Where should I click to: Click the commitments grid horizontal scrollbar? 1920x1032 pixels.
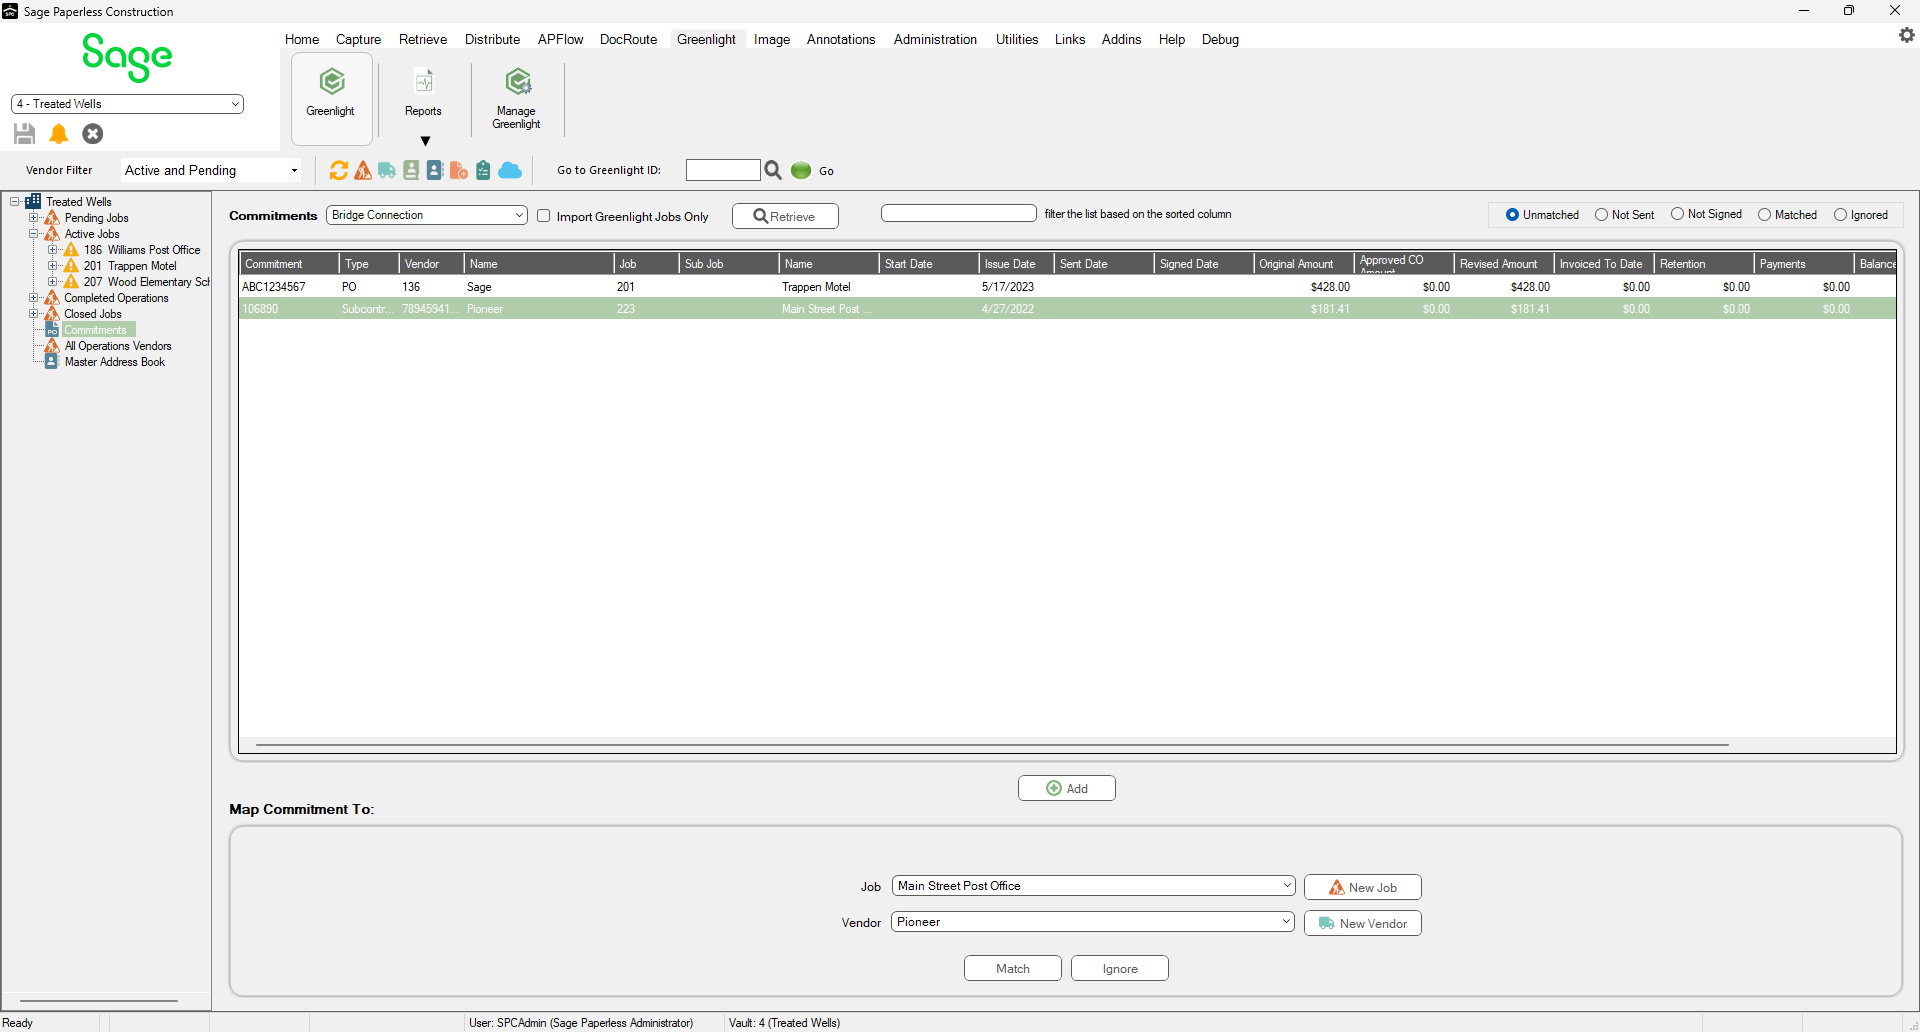pos(992,745)
